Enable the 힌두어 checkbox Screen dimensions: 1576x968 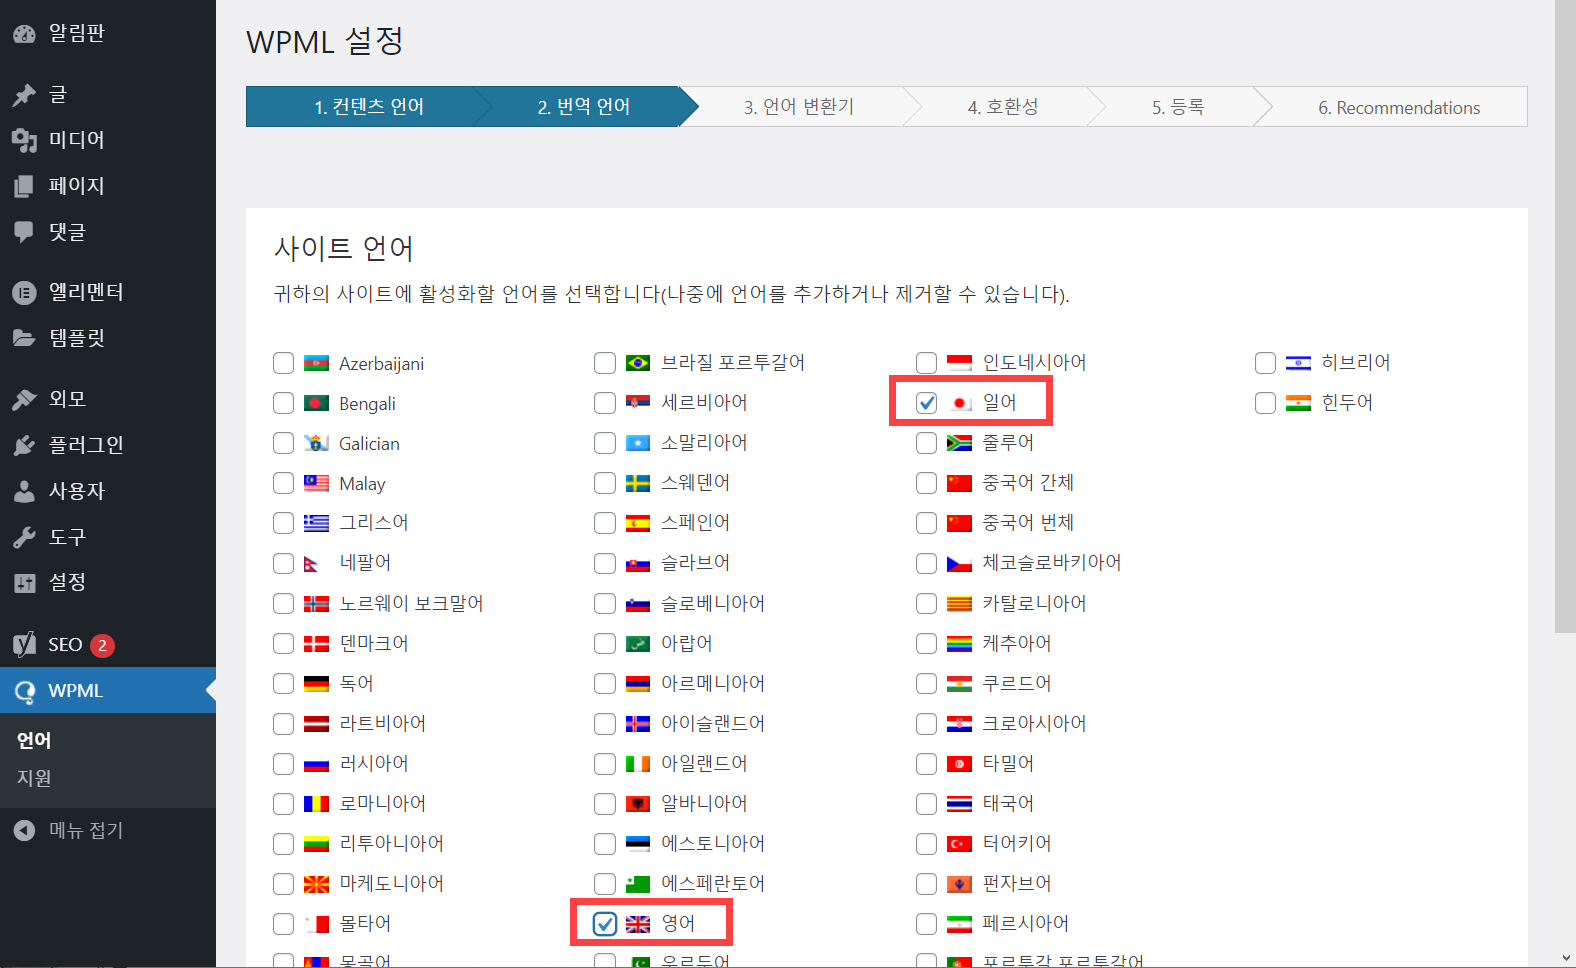click(1266, 403)
